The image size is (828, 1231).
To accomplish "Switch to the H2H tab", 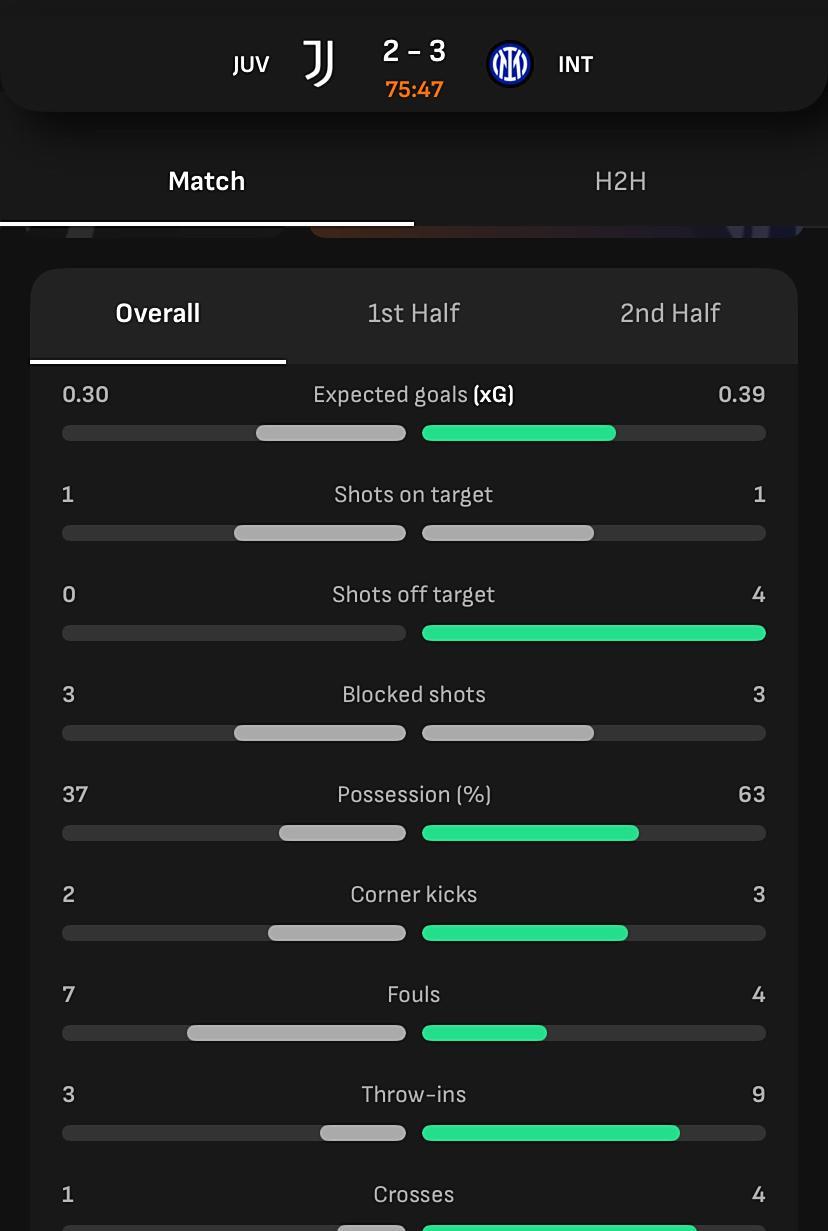I will 620,181.
